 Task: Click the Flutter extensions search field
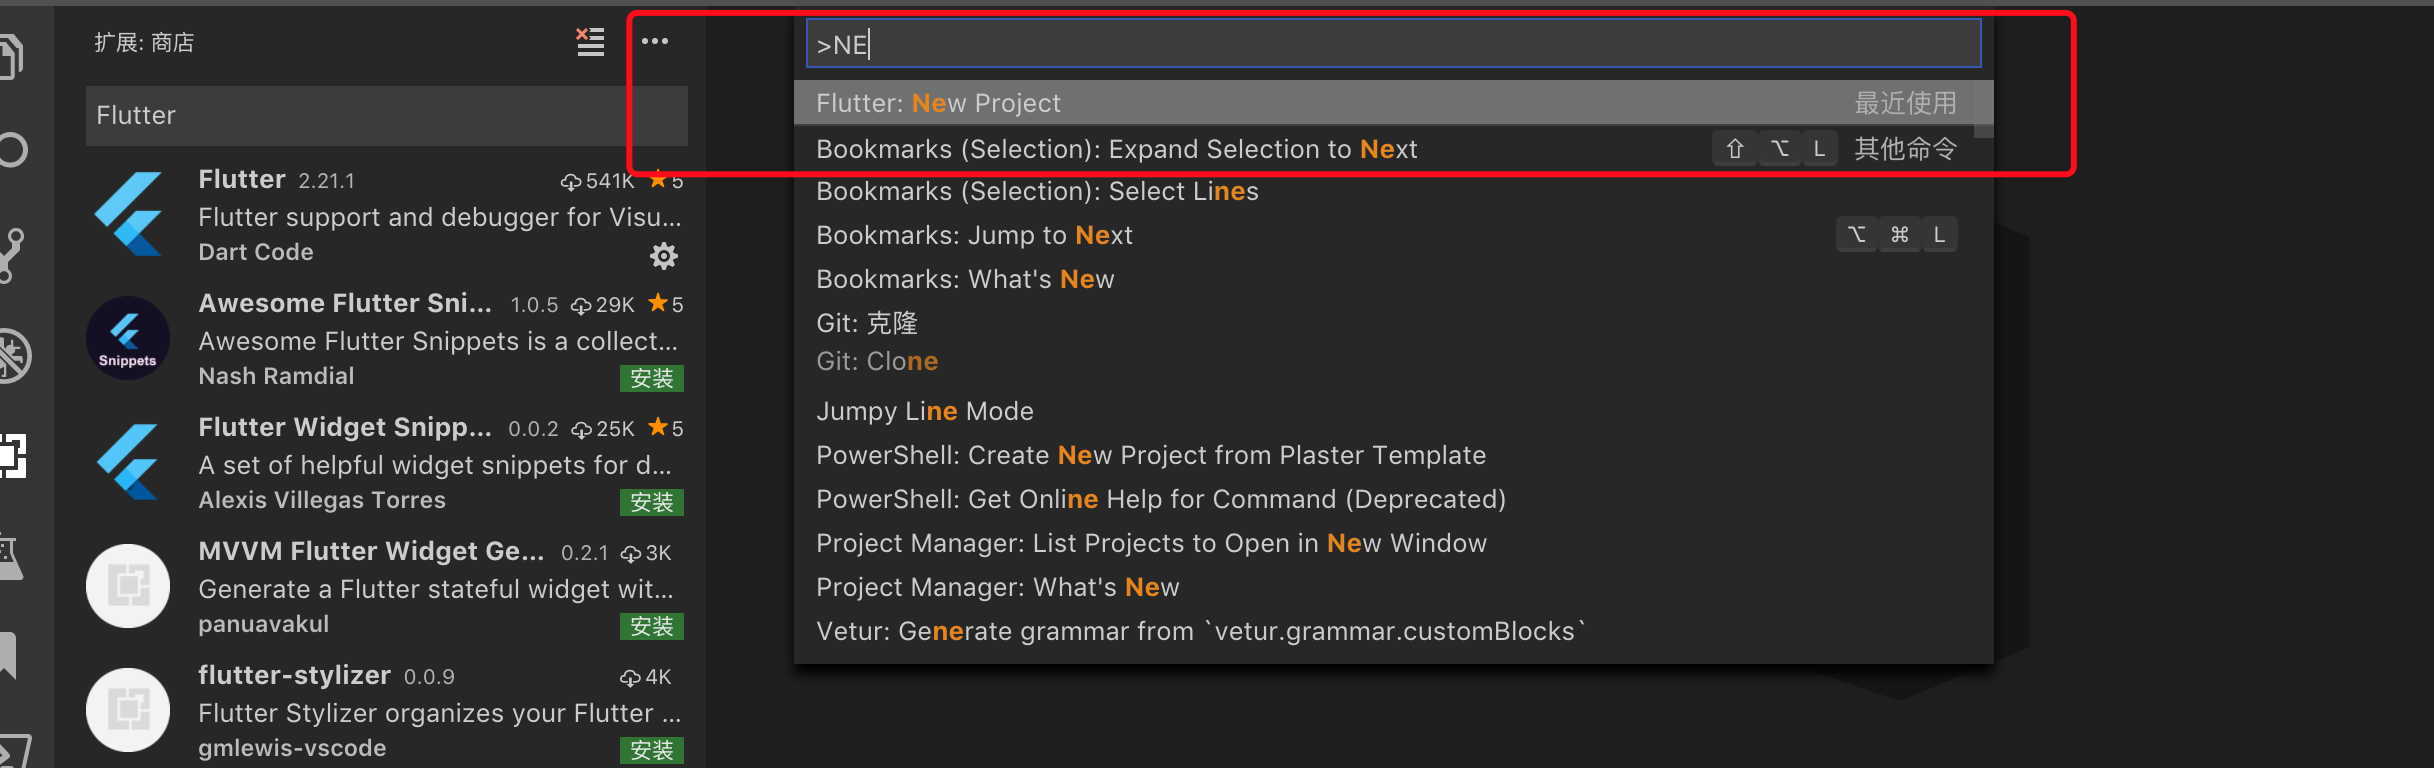[x=386, y=116]
